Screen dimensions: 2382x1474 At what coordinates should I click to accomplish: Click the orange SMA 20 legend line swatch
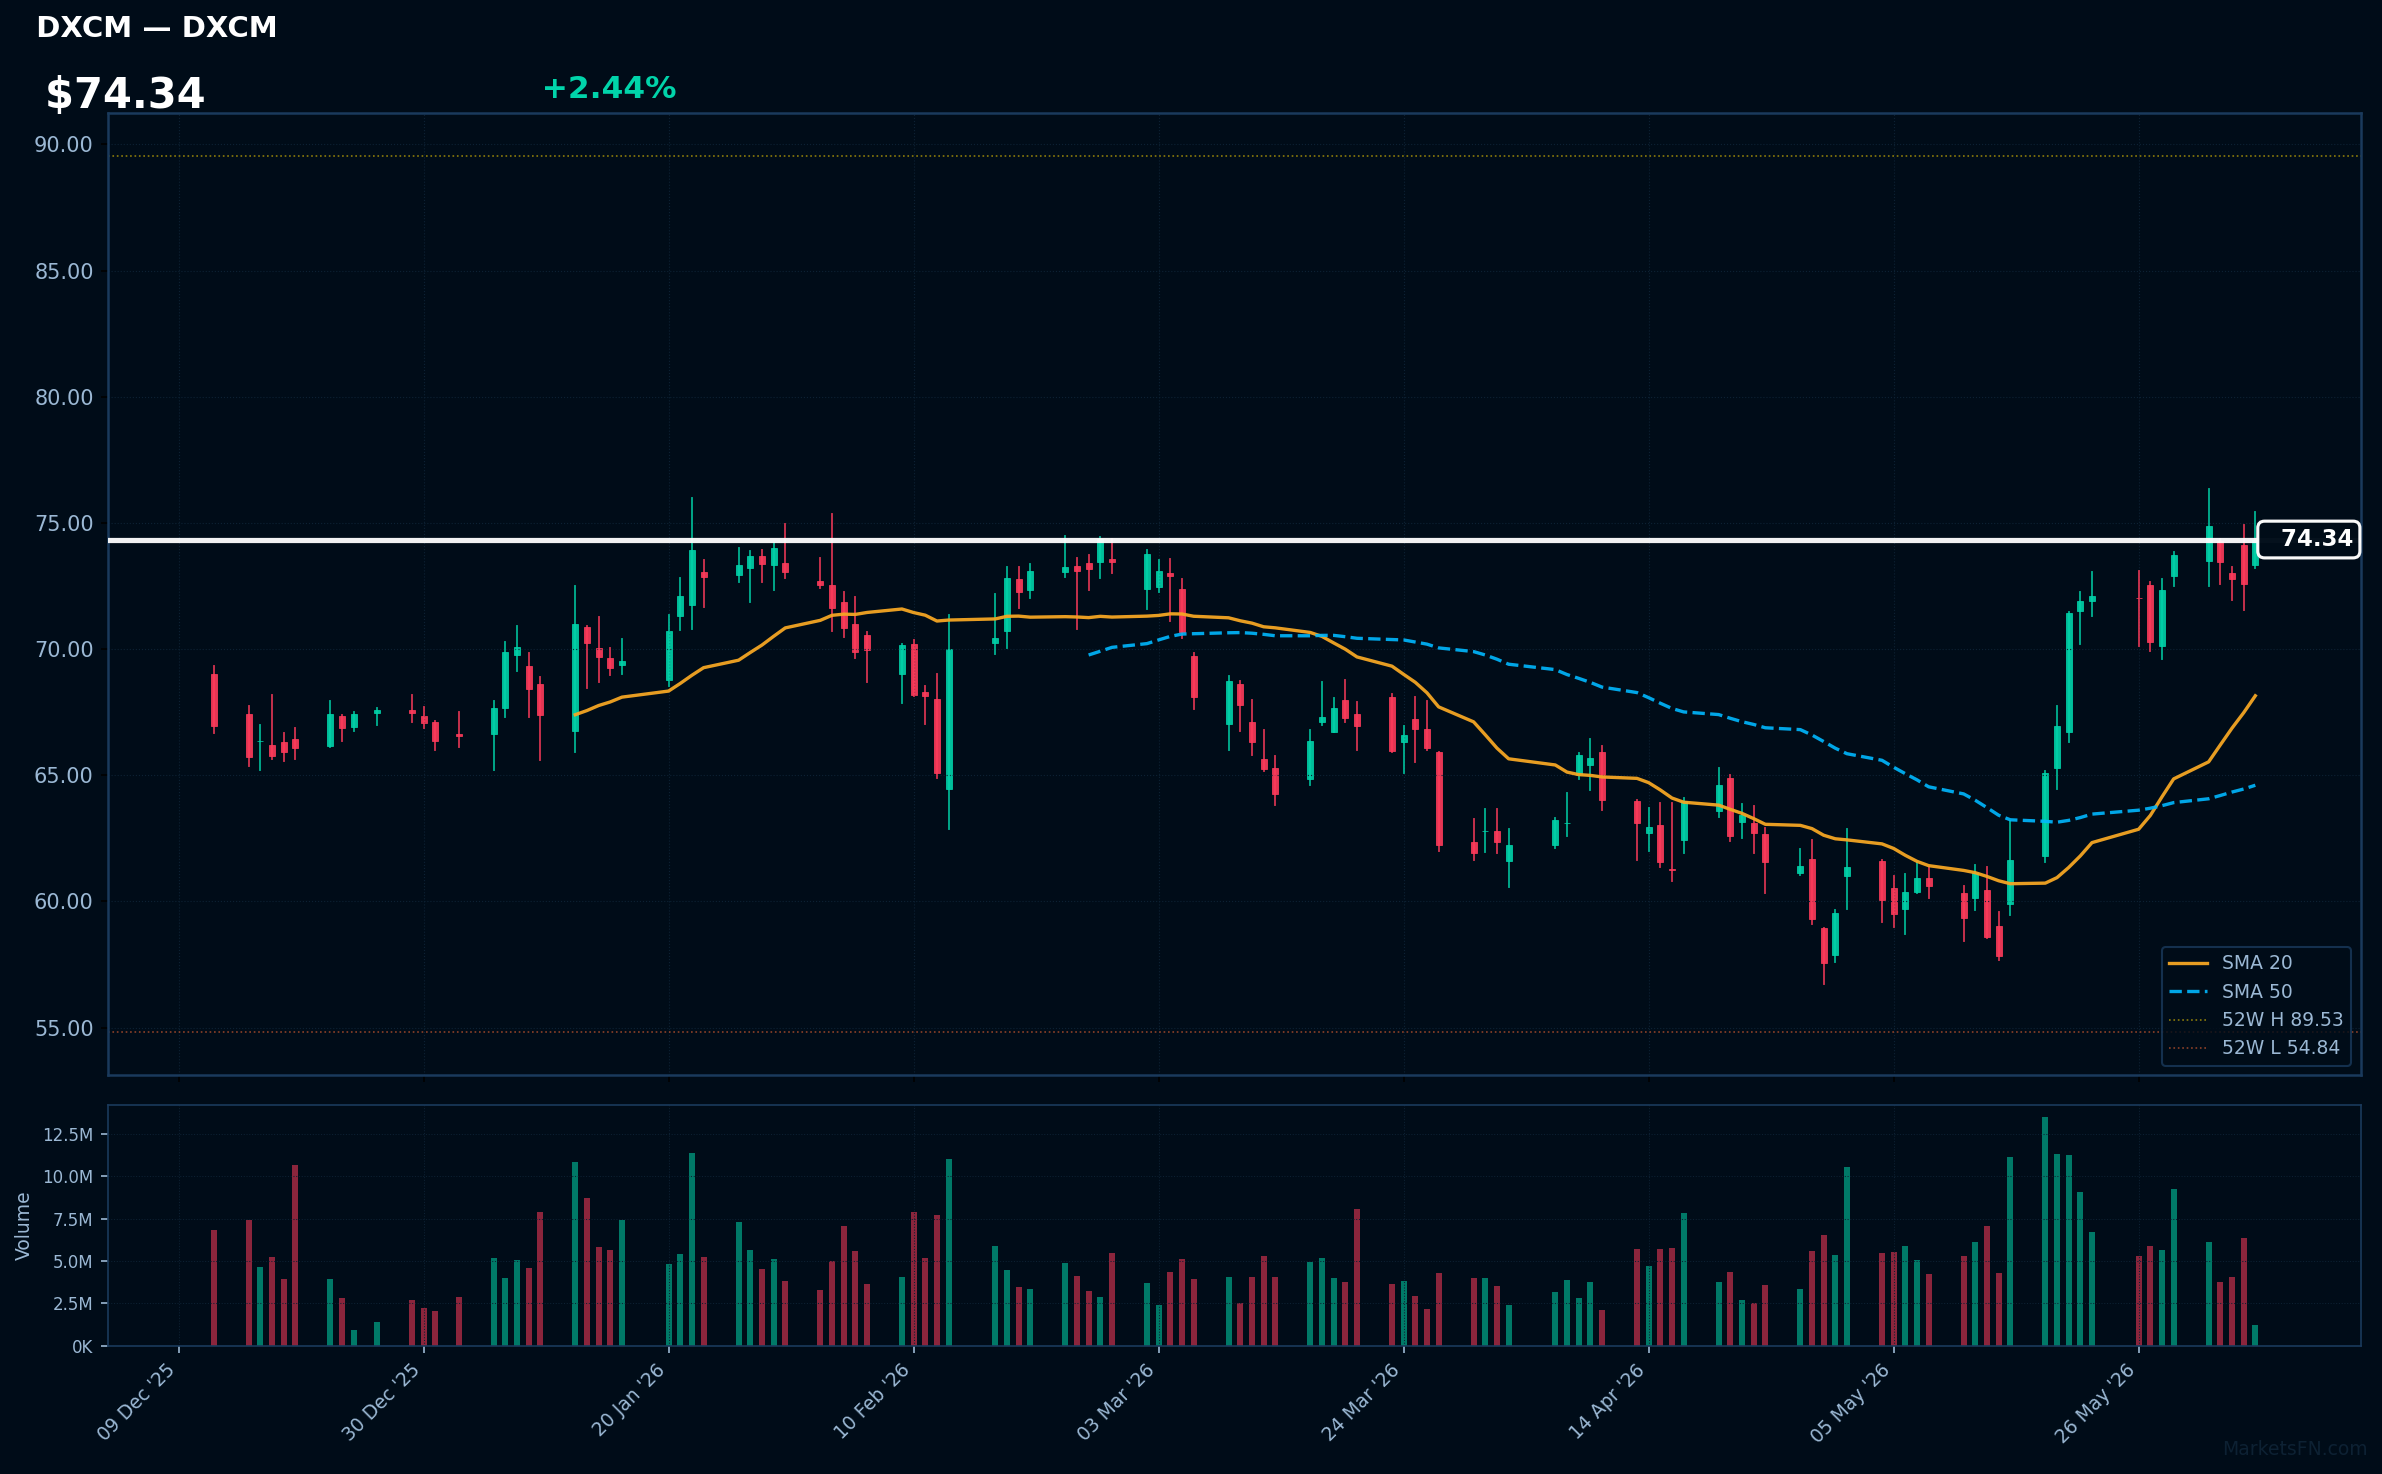click(x=2188, y=963)
